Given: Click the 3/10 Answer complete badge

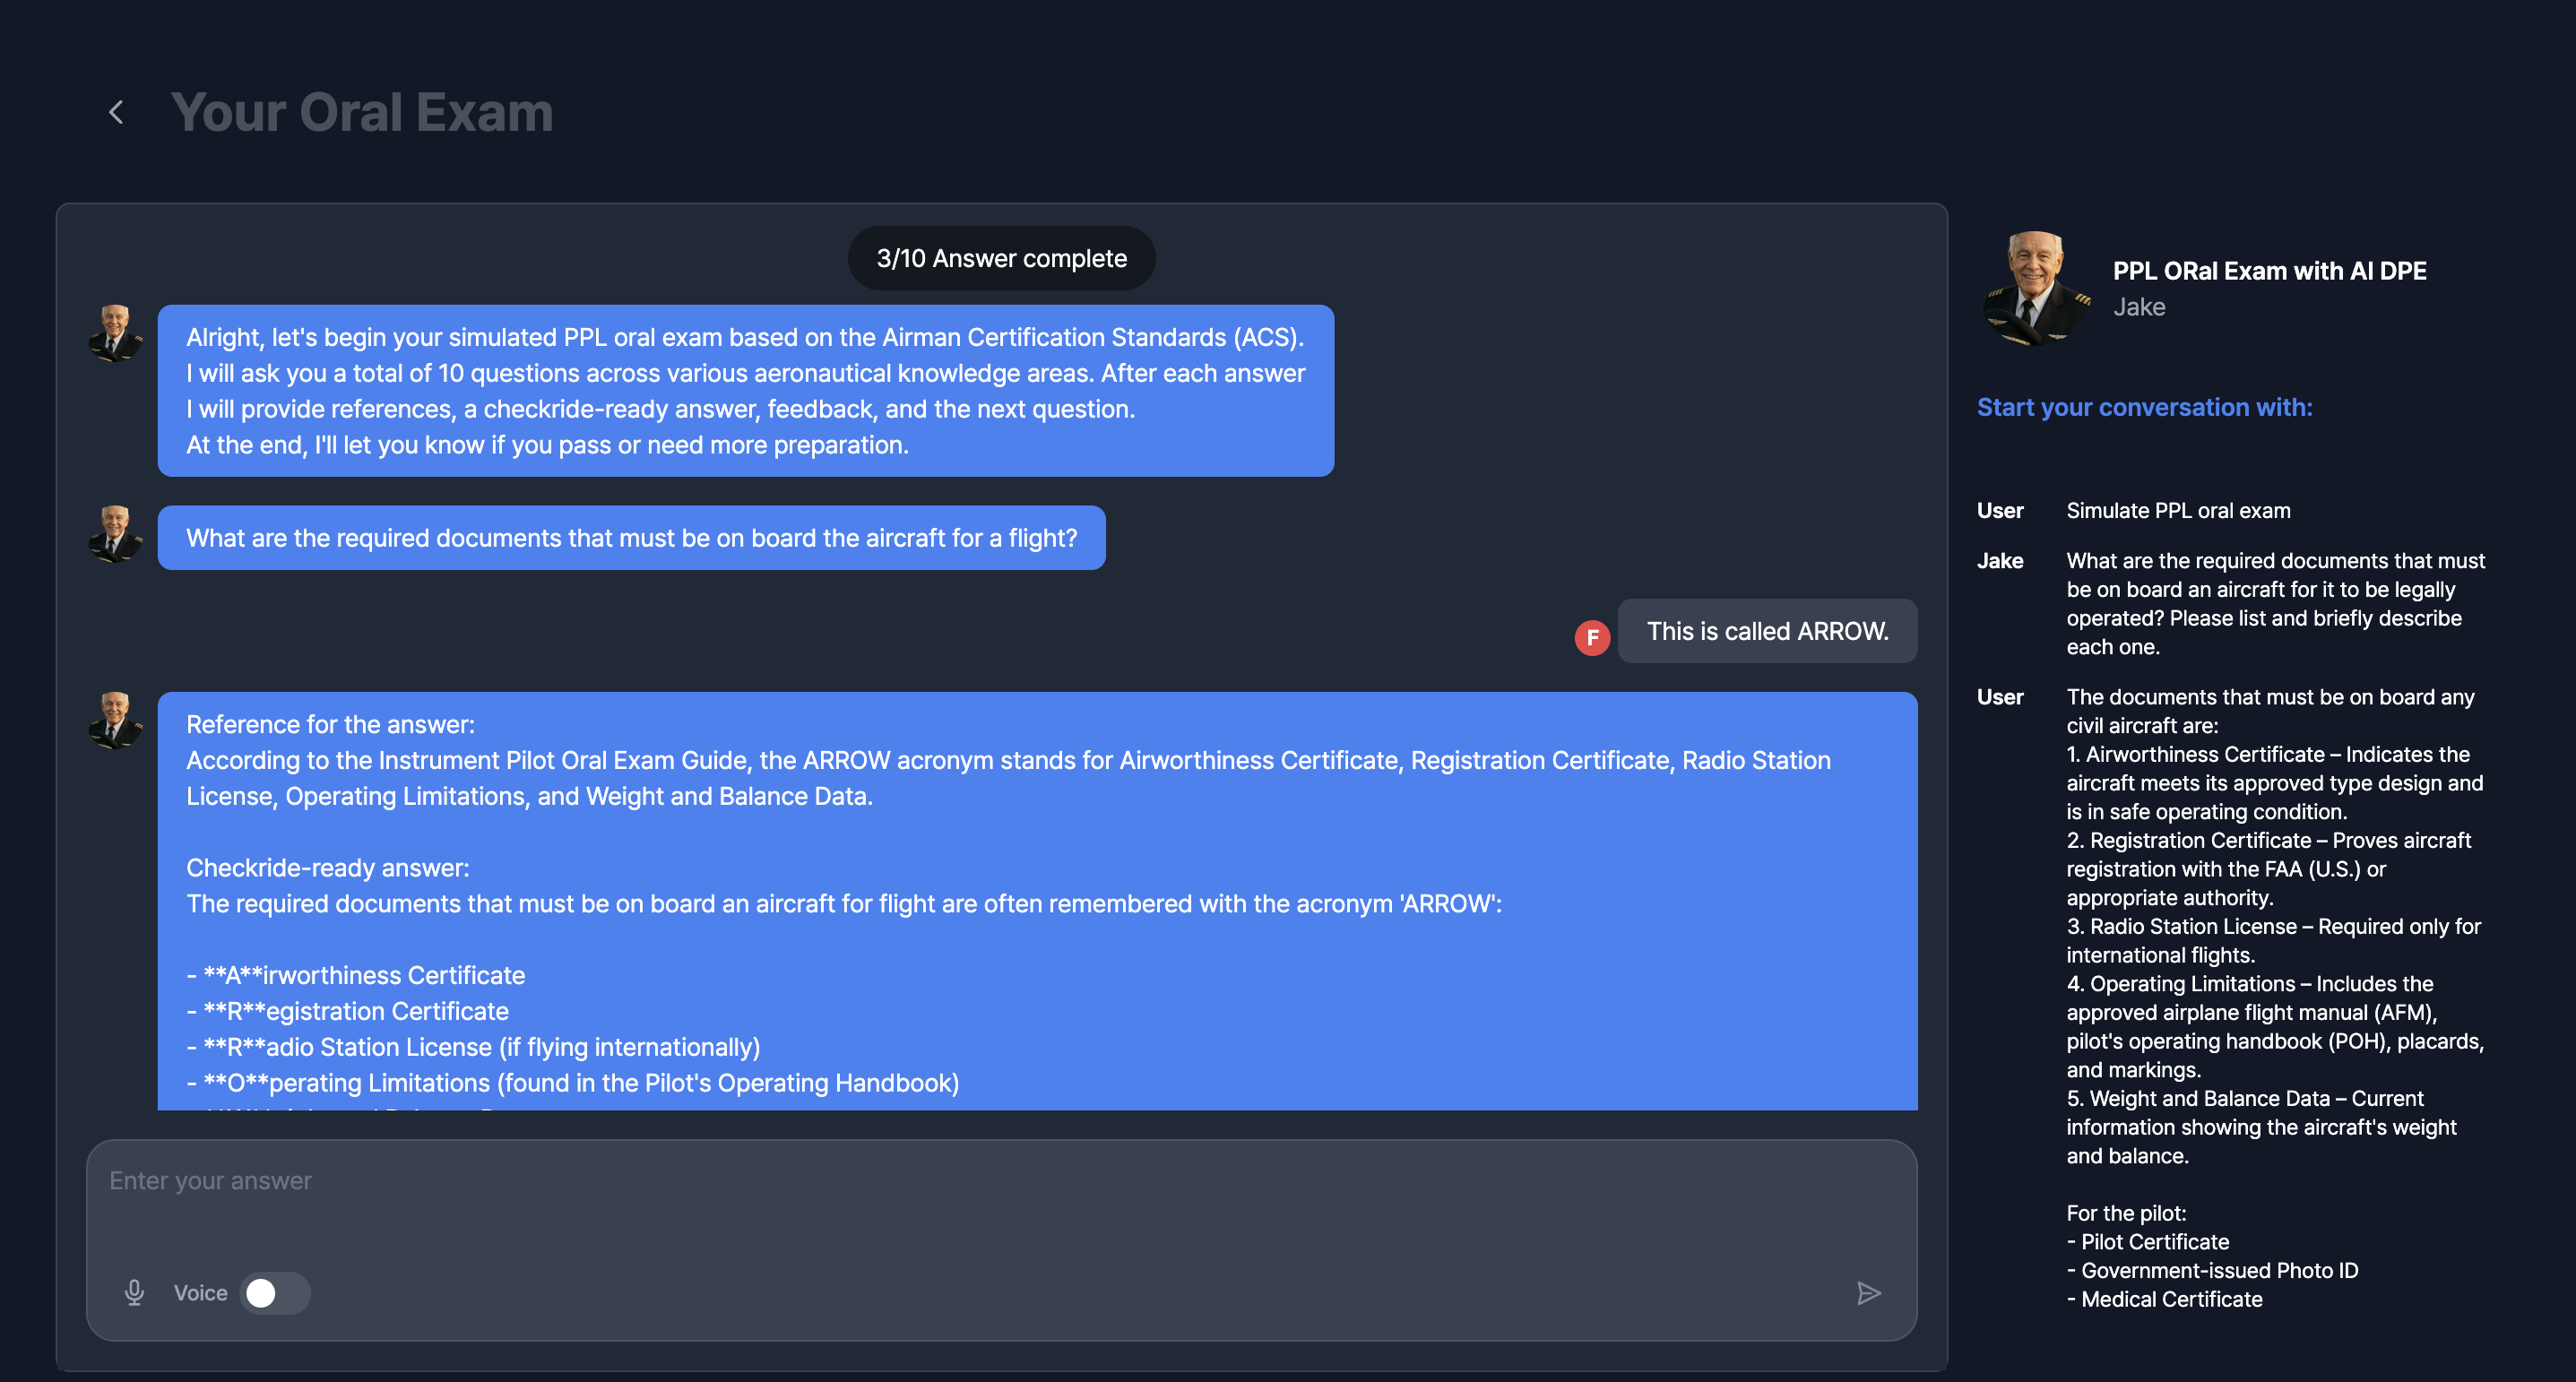Looking at the screenshot, I should tap(1001, 258).
